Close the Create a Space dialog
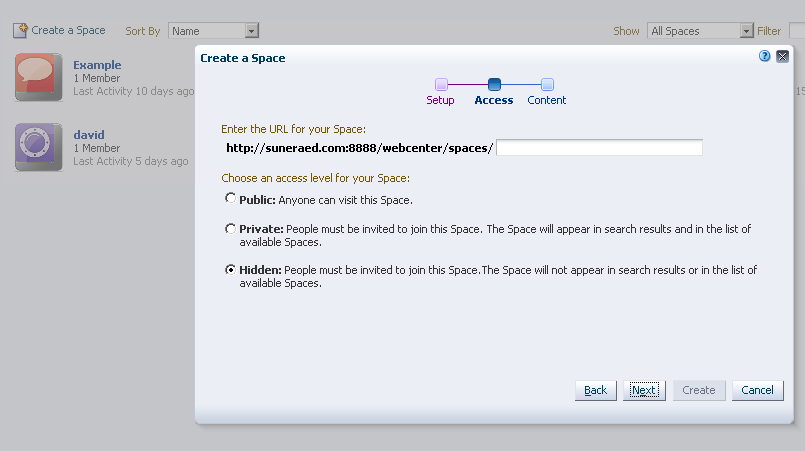 tap(782, 57)
